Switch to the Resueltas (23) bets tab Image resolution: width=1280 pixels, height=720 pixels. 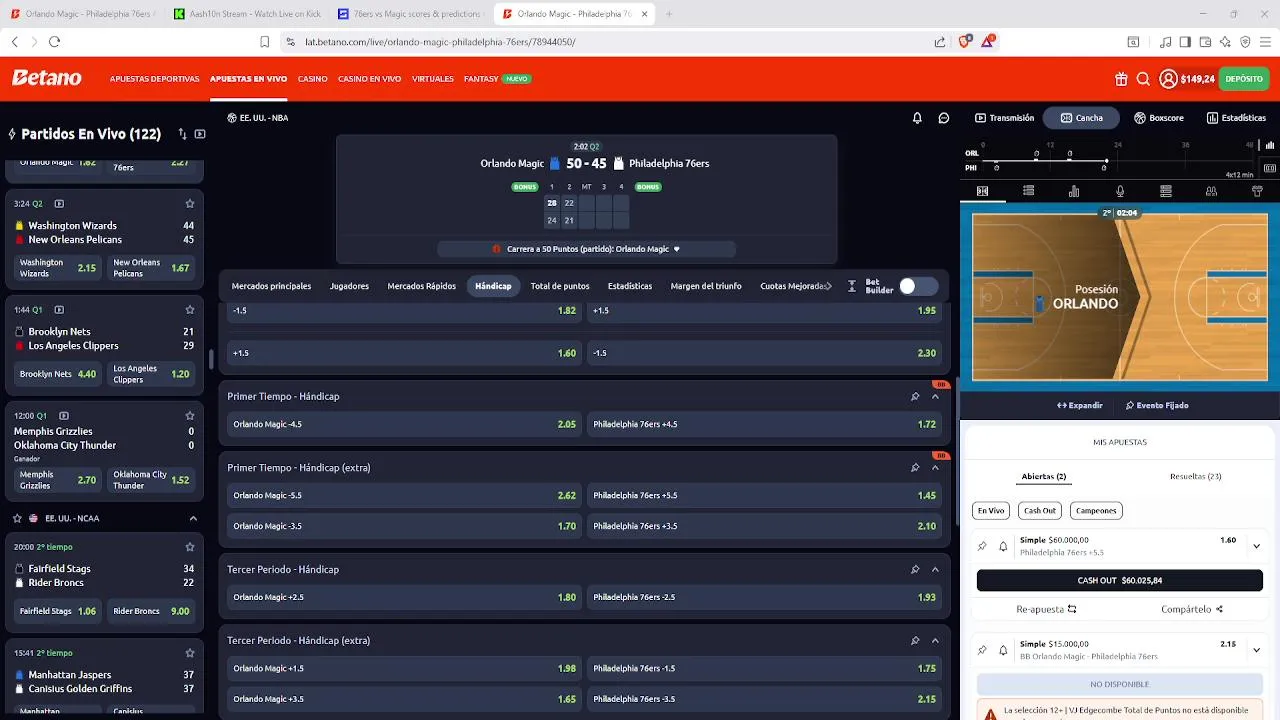[x=1195, y=476]
